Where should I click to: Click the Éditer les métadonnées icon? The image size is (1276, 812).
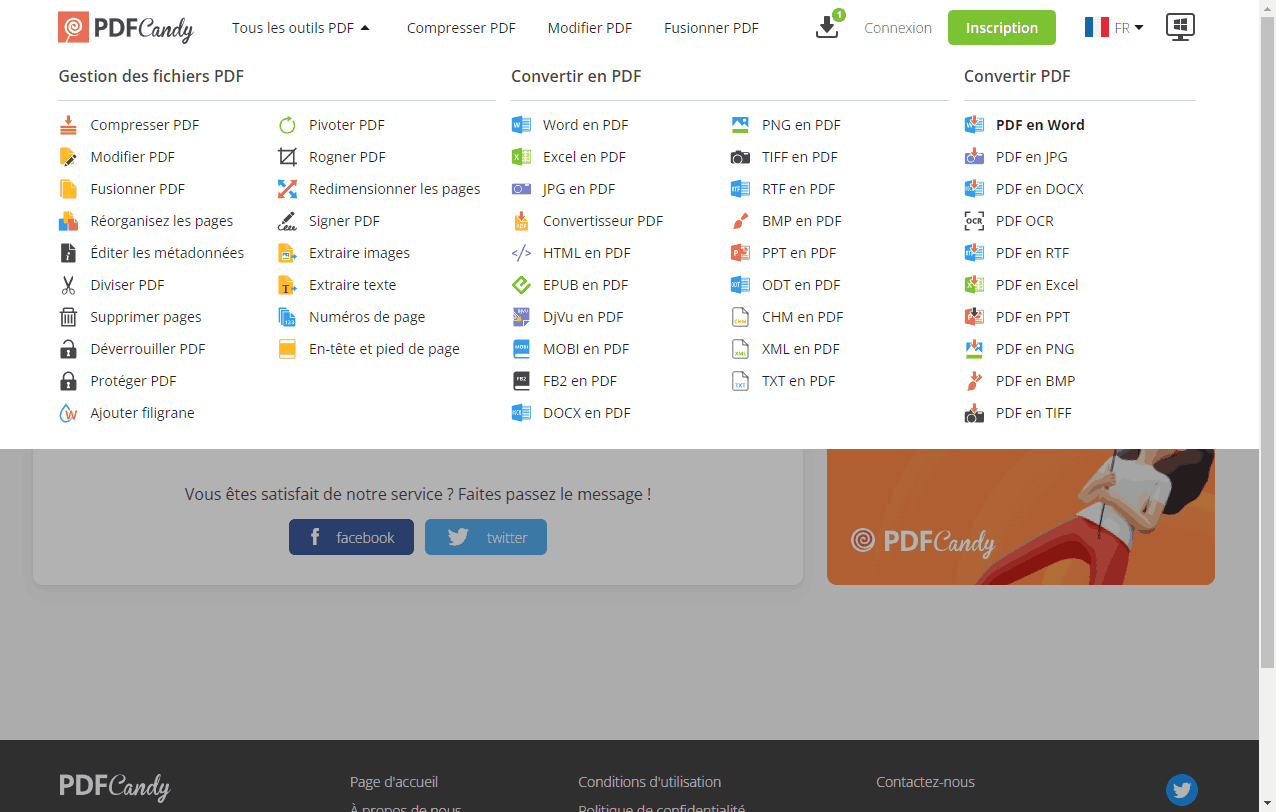(x=68, y=253)
